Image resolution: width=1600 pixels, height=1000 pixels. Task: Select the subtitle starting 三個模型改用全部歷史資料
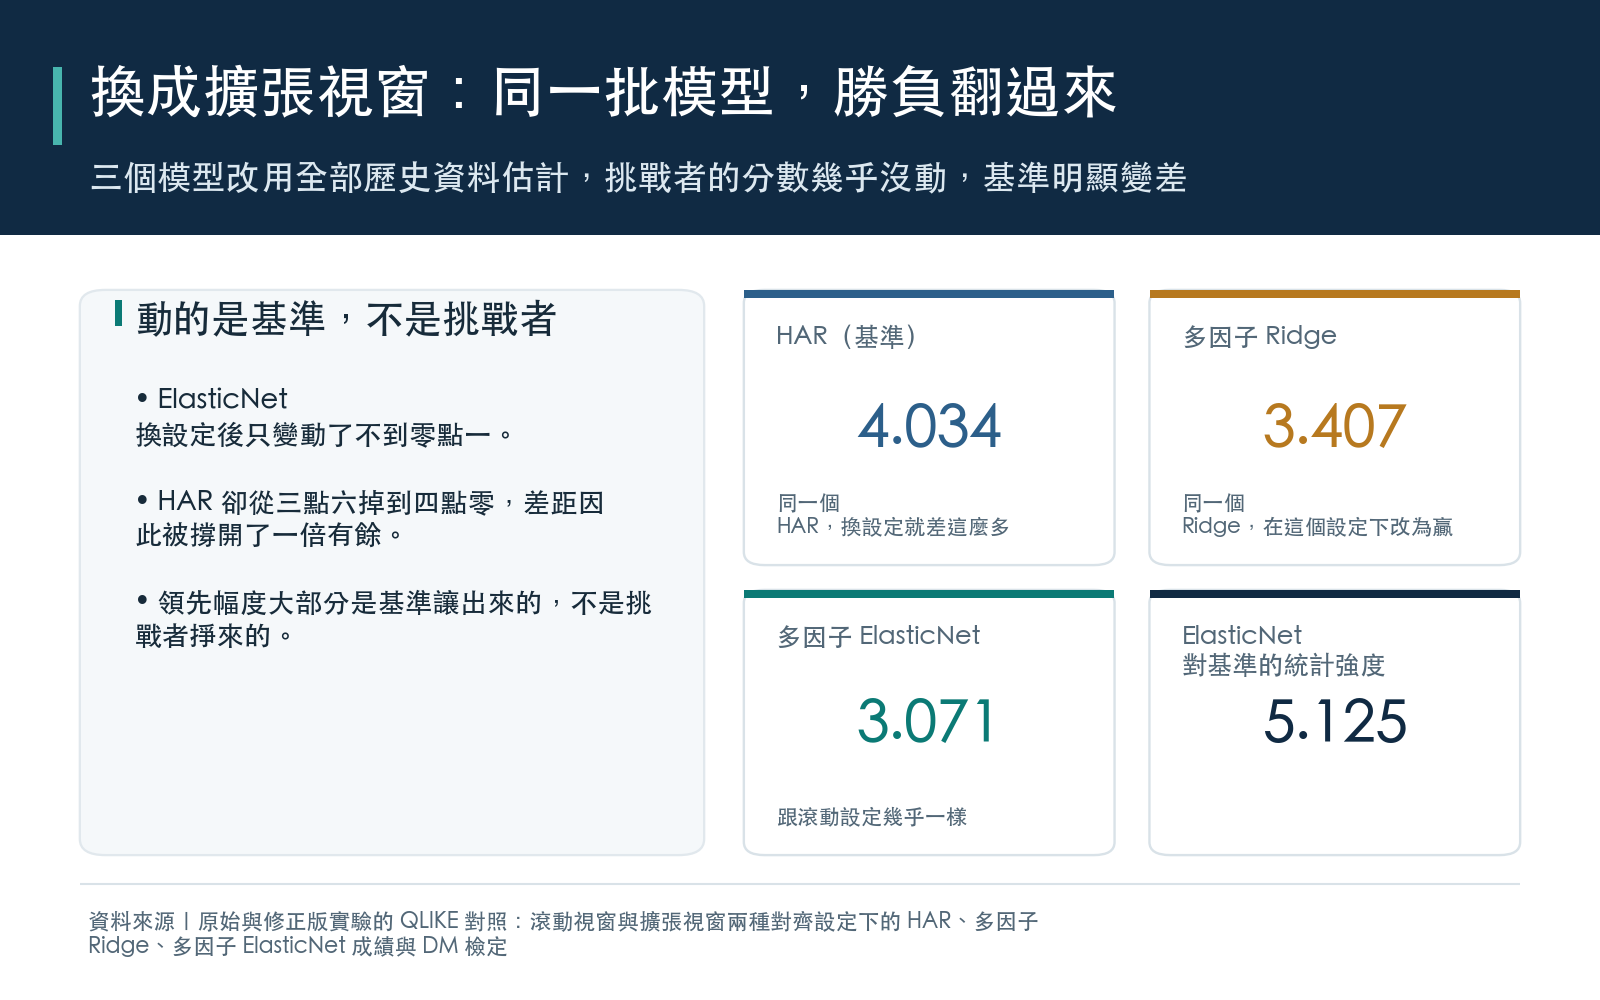click(x=638, y=178)
